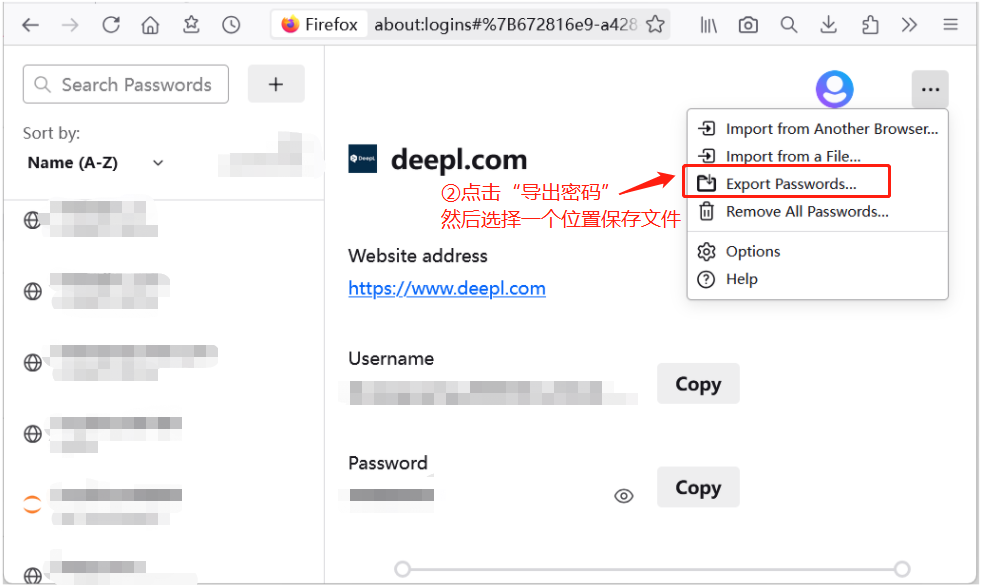Open the Name (A-Z) sort dropdown

(x=95, y=163)
